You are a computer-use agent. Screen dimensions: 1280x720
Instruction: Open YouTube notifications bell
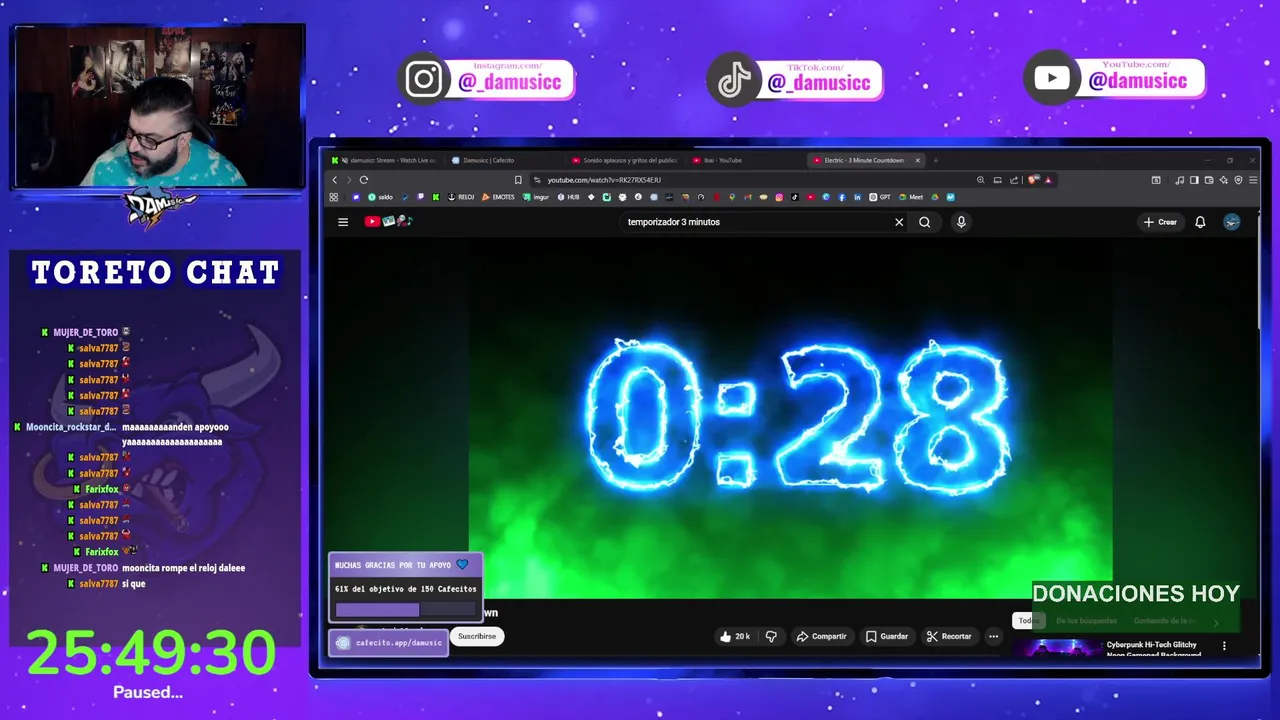pos(1200,222)
